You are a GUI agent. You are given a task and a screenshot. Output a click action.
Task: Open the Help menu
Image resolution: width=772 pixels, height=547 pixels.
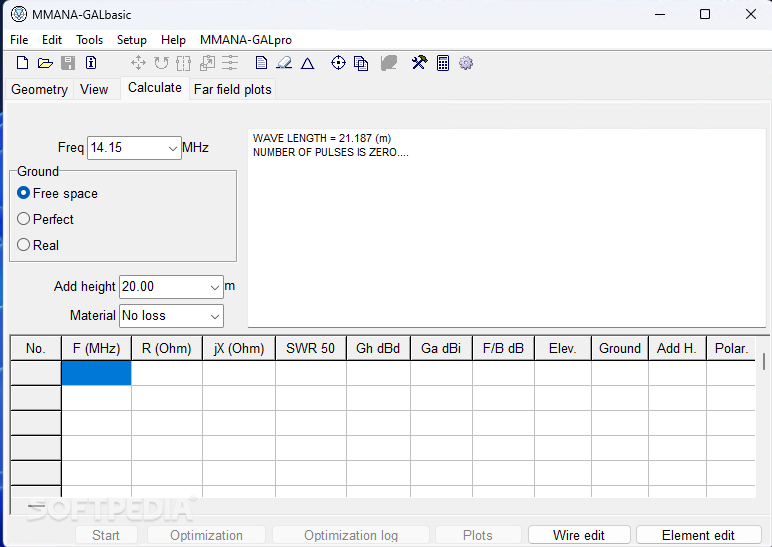[x=173, y=40]
